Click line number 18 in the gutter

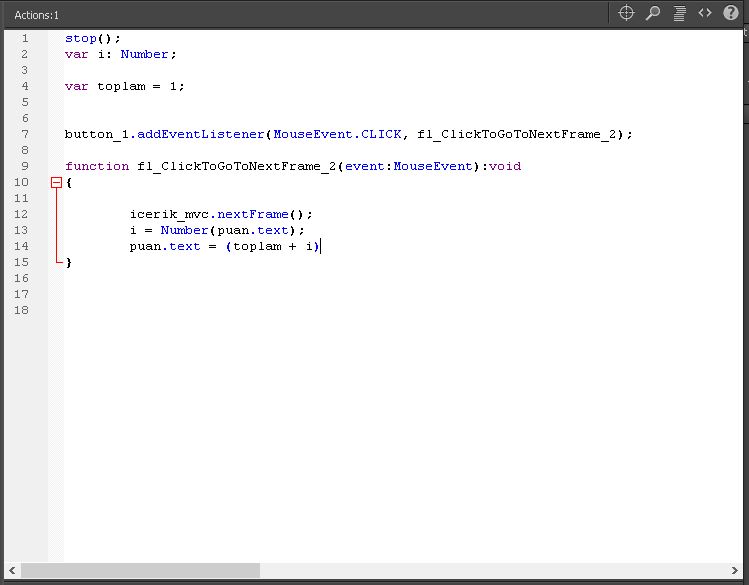[22, 310]
